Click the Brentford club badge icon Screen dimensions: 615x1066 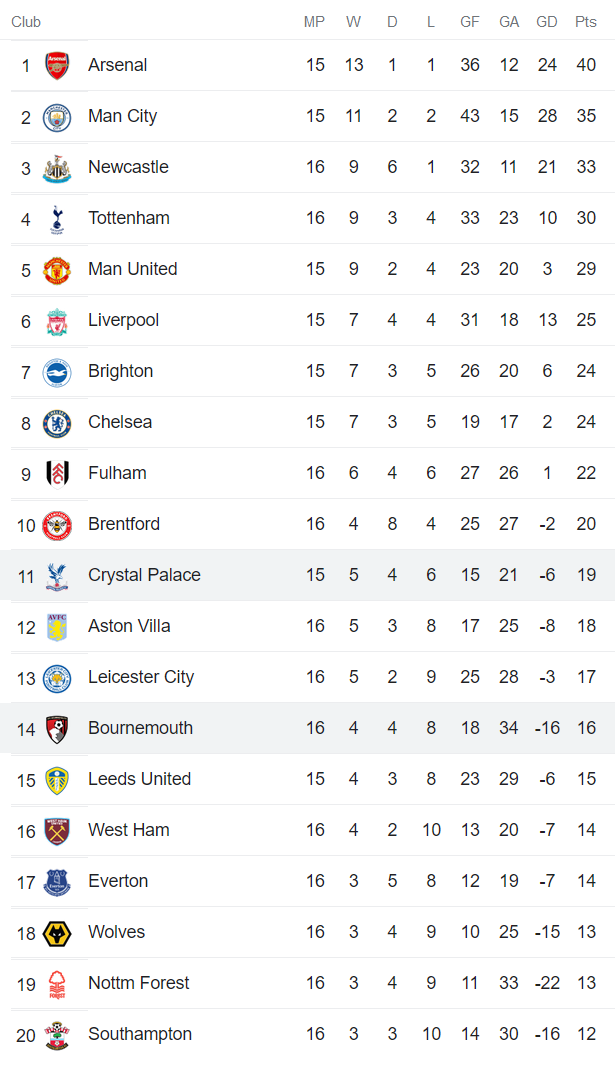point(57,525)
